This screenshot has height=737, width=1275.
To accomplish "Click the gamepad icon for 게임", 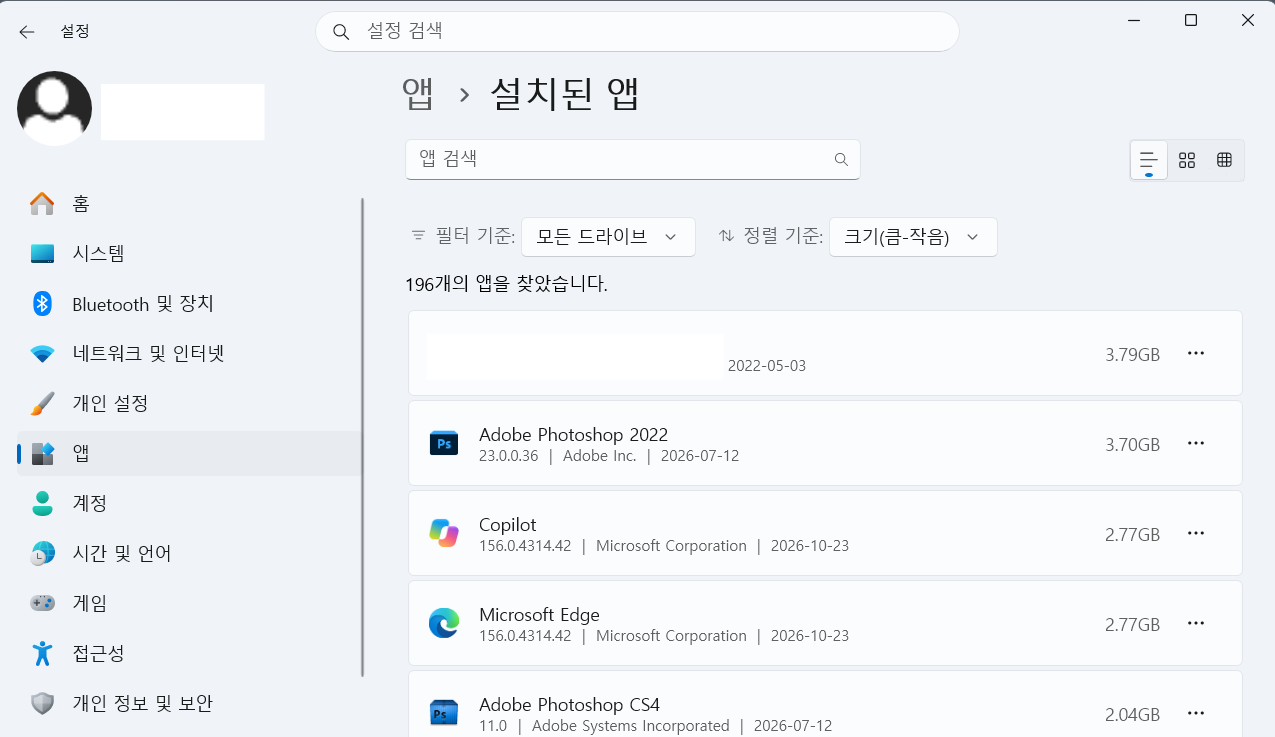I will (42, 603).
